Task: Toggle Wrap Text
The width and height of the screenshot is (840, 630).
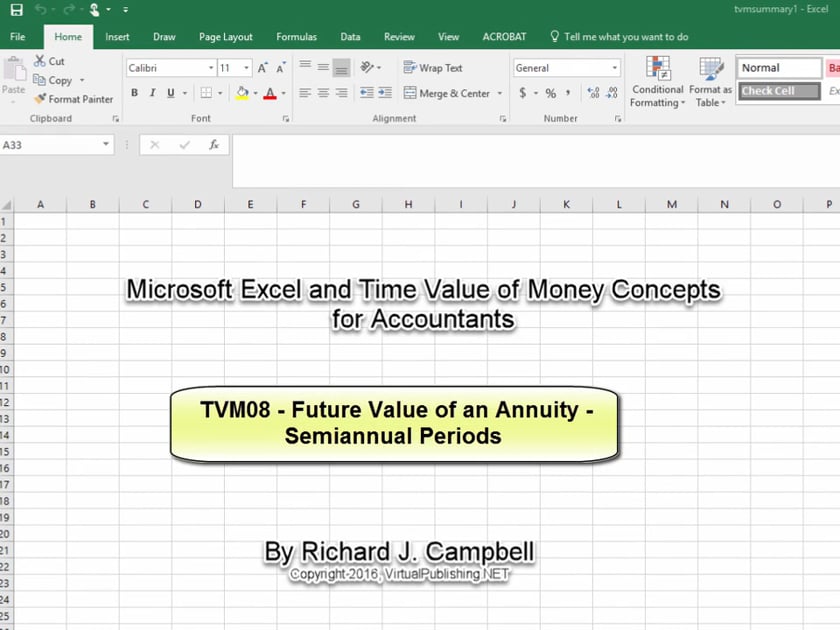Action: [433, 68]
